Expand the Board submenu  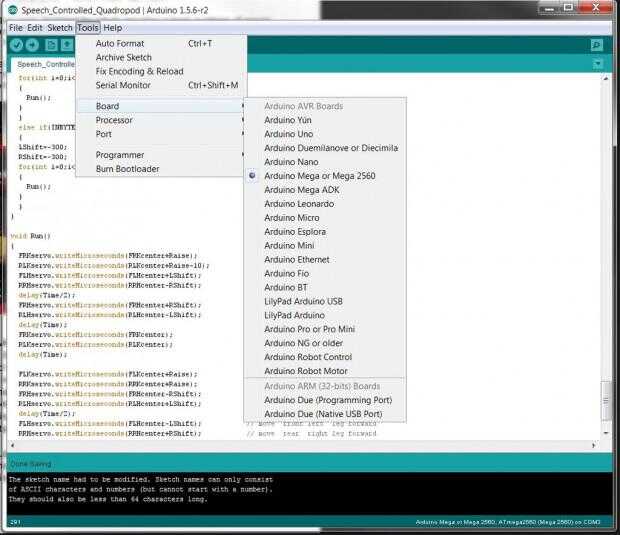point(161,106)
